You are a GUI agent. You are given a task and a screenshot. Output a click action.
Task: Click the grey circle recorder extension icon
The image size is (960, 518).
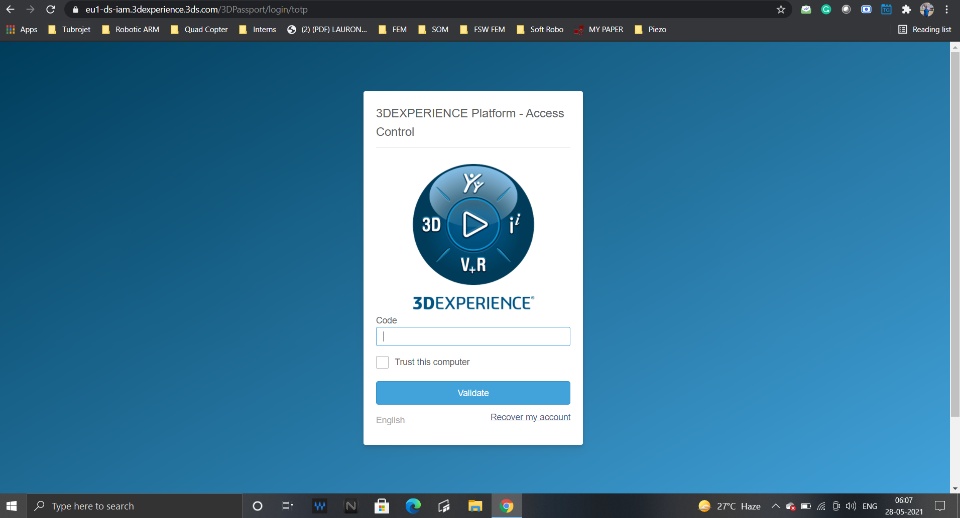(x=846, y=10)
